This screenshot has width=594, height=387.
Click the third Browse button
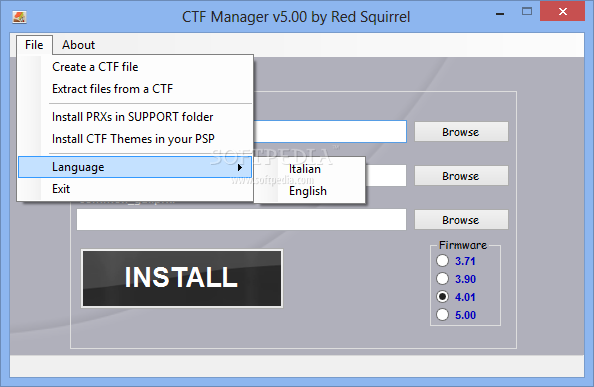461,220
